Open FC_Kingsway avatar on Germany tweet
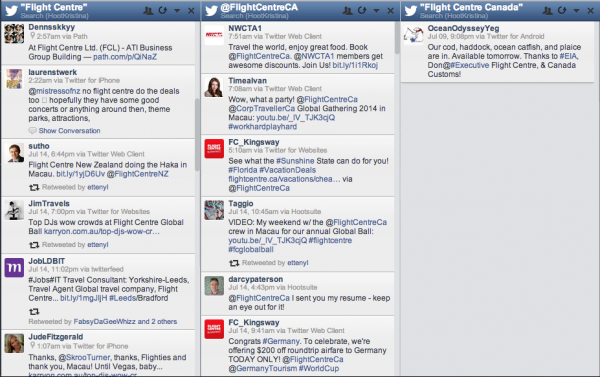Image resolution: width=600 pixels, height=377 pixels. 214,329
